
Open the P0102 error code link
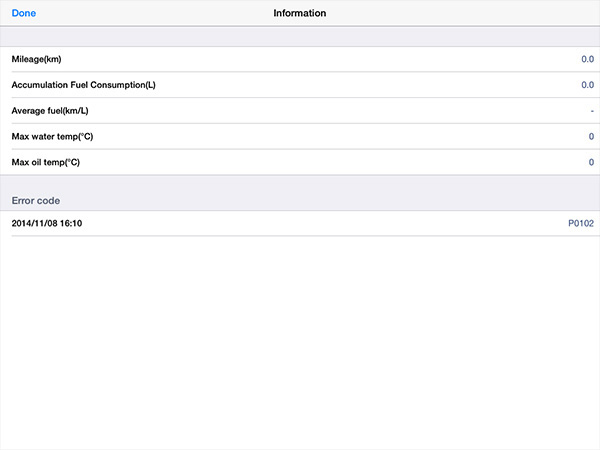581,223
